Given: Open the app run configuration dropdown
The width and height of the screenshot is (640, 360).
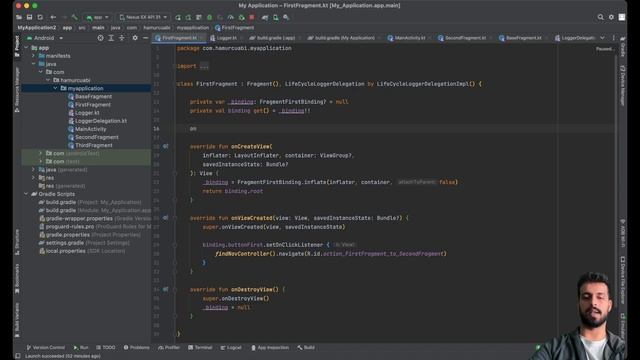Looking at the screenshot, I should [x=97, y=17].
